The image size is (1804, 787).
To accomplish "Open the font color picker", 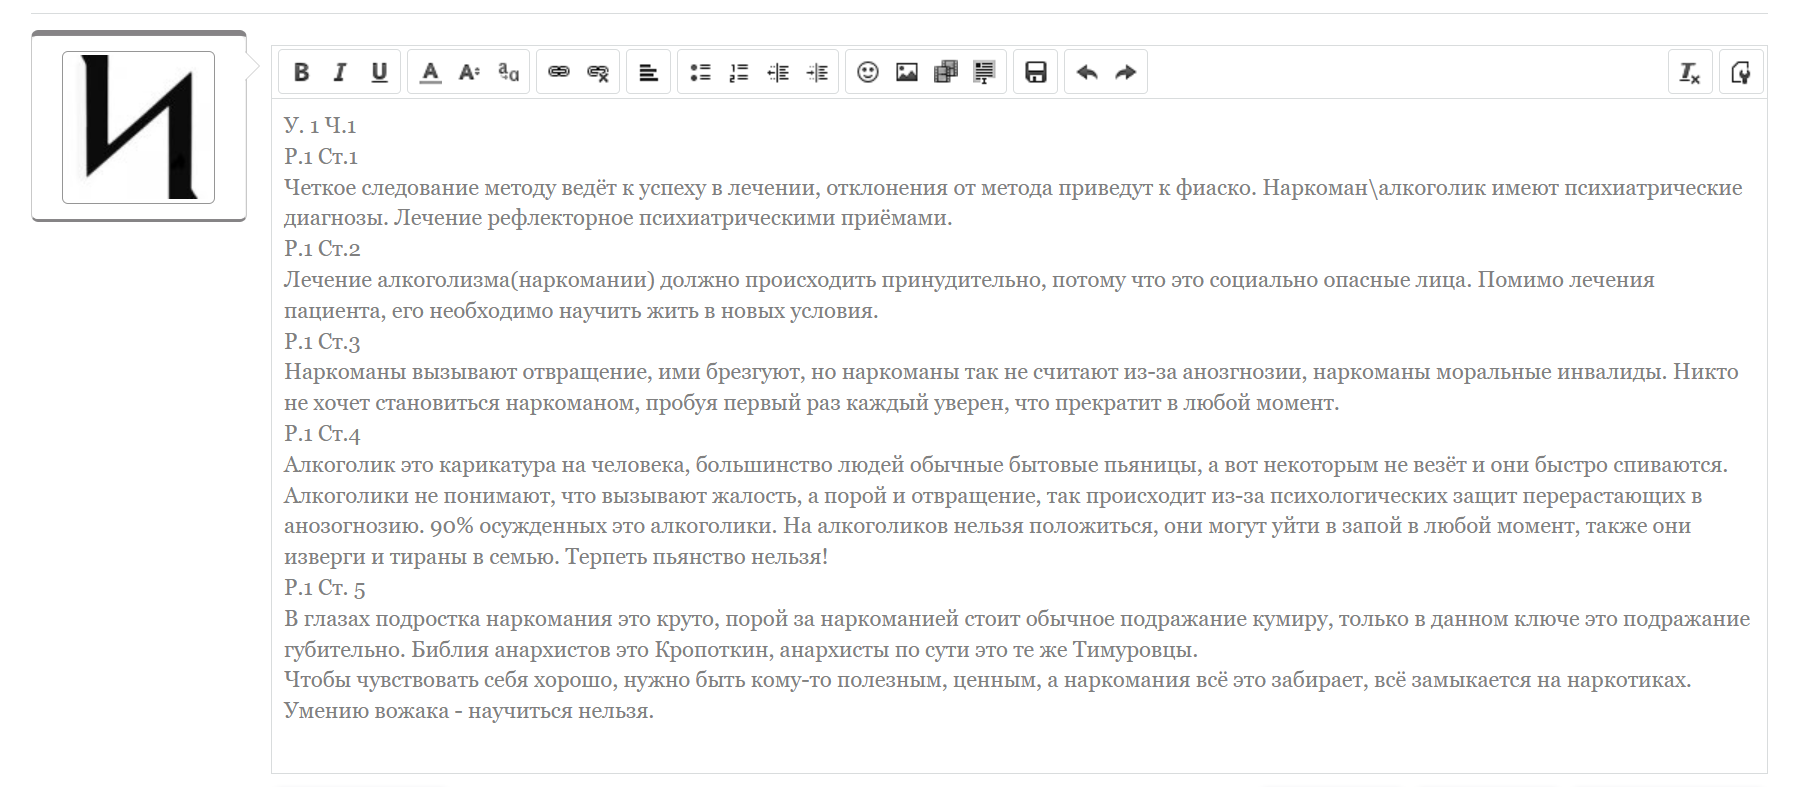I will (x=430, y=72).
